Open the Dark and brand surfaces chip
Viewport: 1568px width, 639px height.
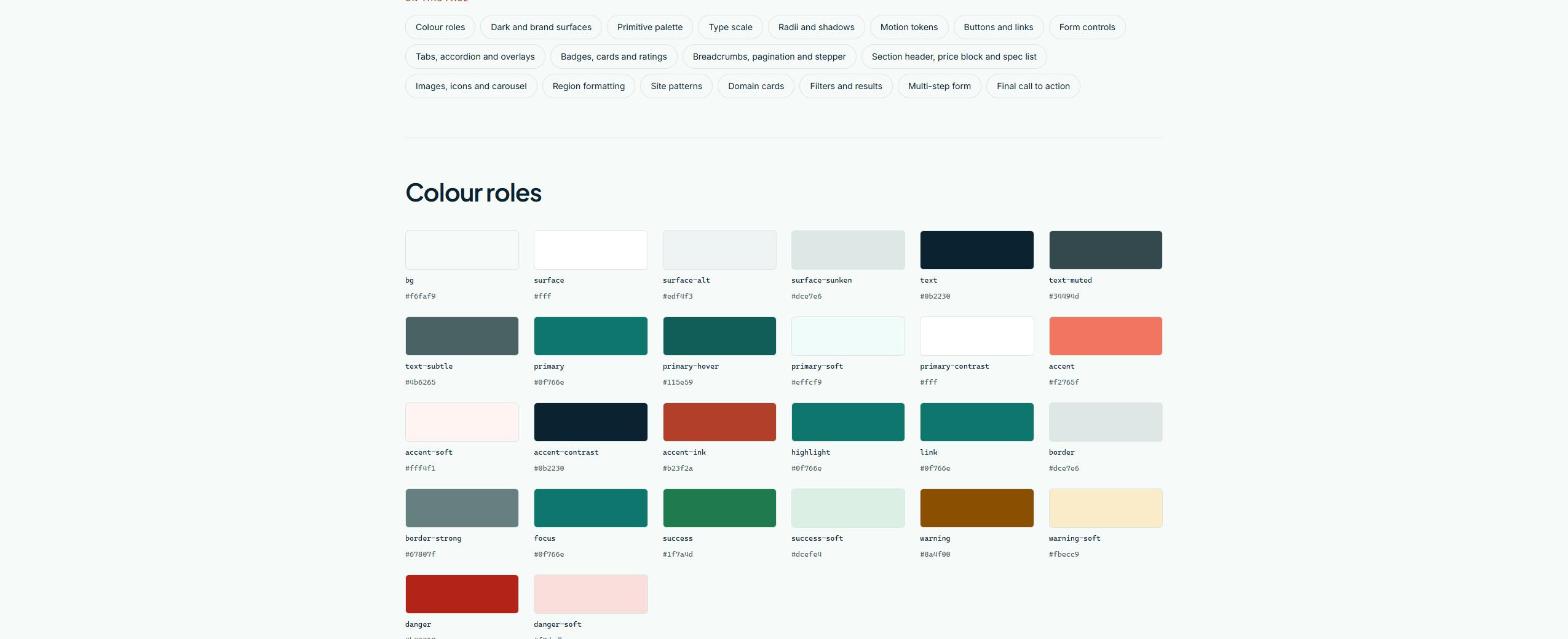pyautogui.click(x=541, y=27)
